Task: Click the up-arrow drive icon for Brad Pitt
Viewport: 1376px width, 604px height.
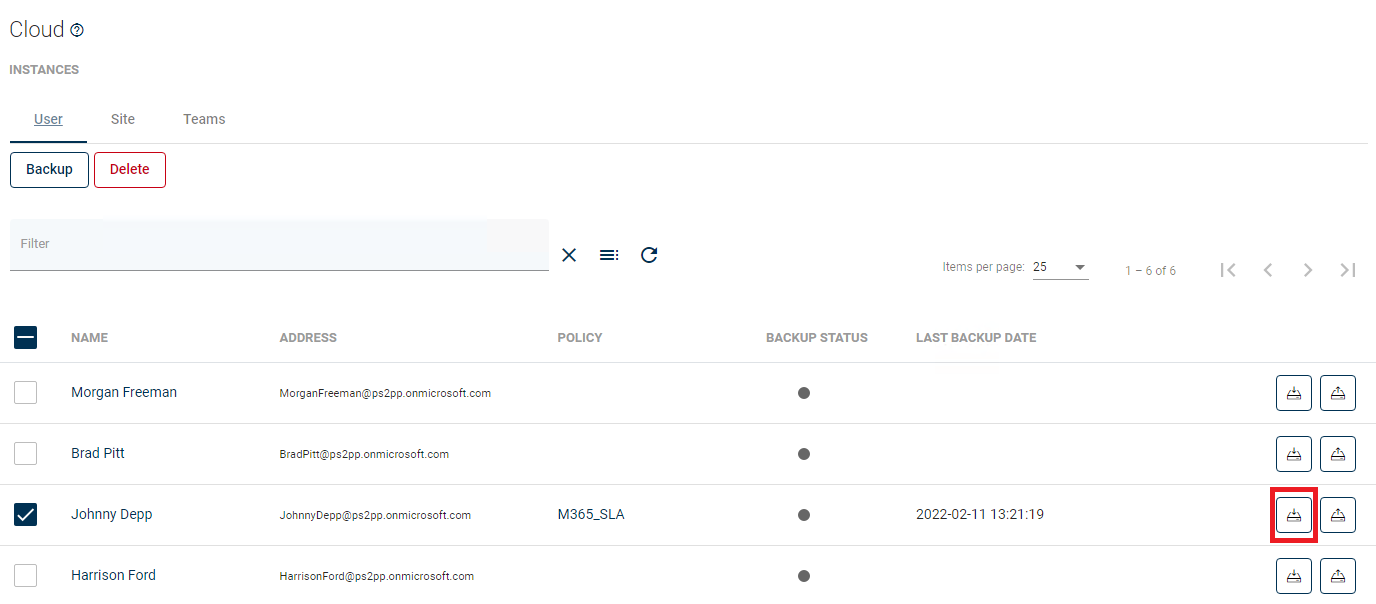Action: coord(1337,454)
